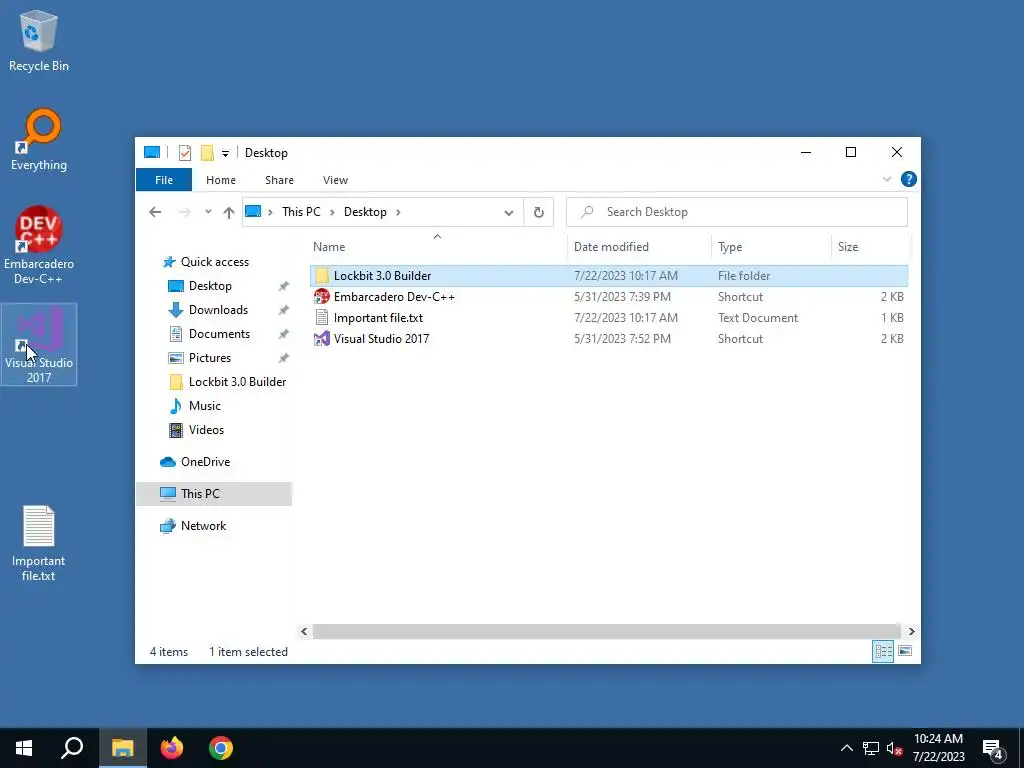
Task: Click Quick access in the navigation pane
Action: coord(206,262)
